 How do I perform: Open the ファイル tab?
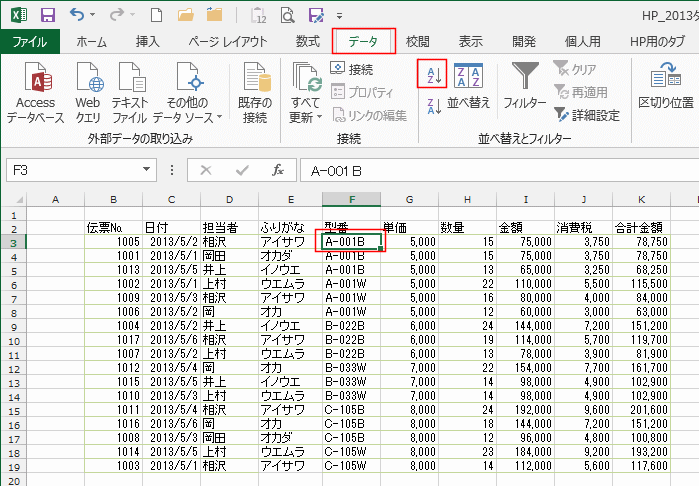pyautogui.click(x=30, y=42)
